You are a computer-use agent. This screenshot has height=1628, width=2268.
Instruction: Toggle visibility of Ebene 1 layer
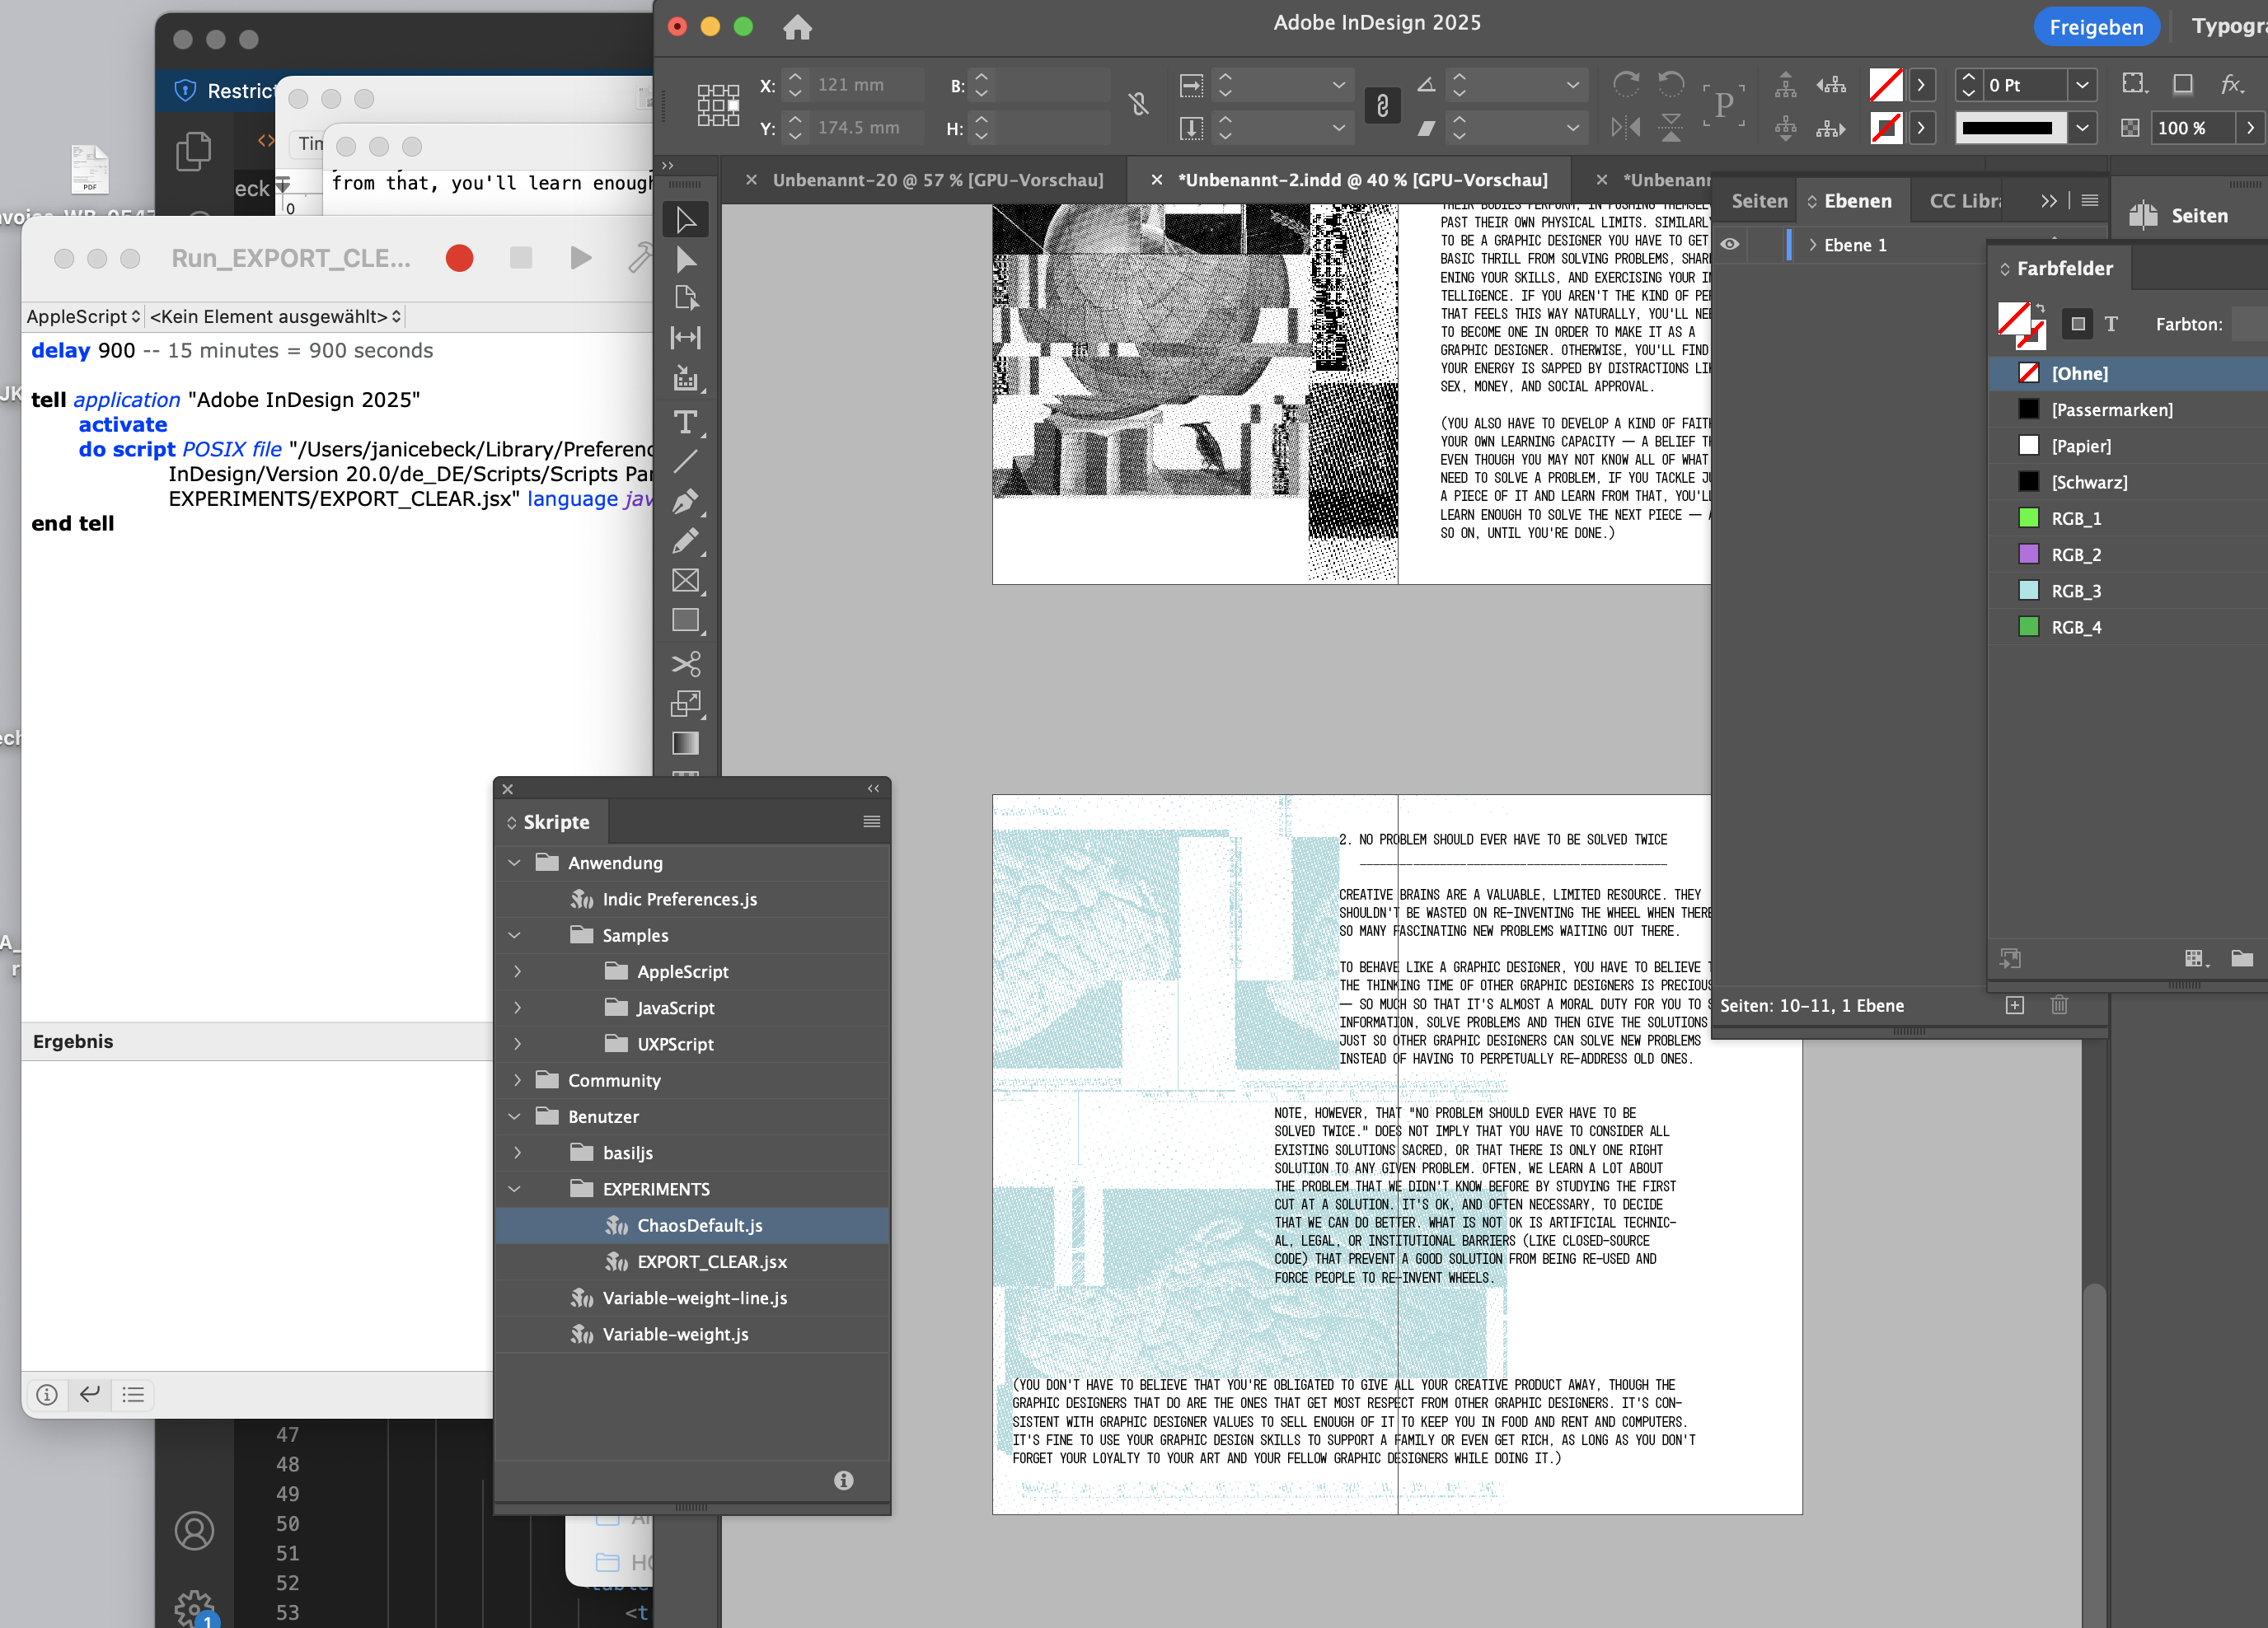(1730, 245)
